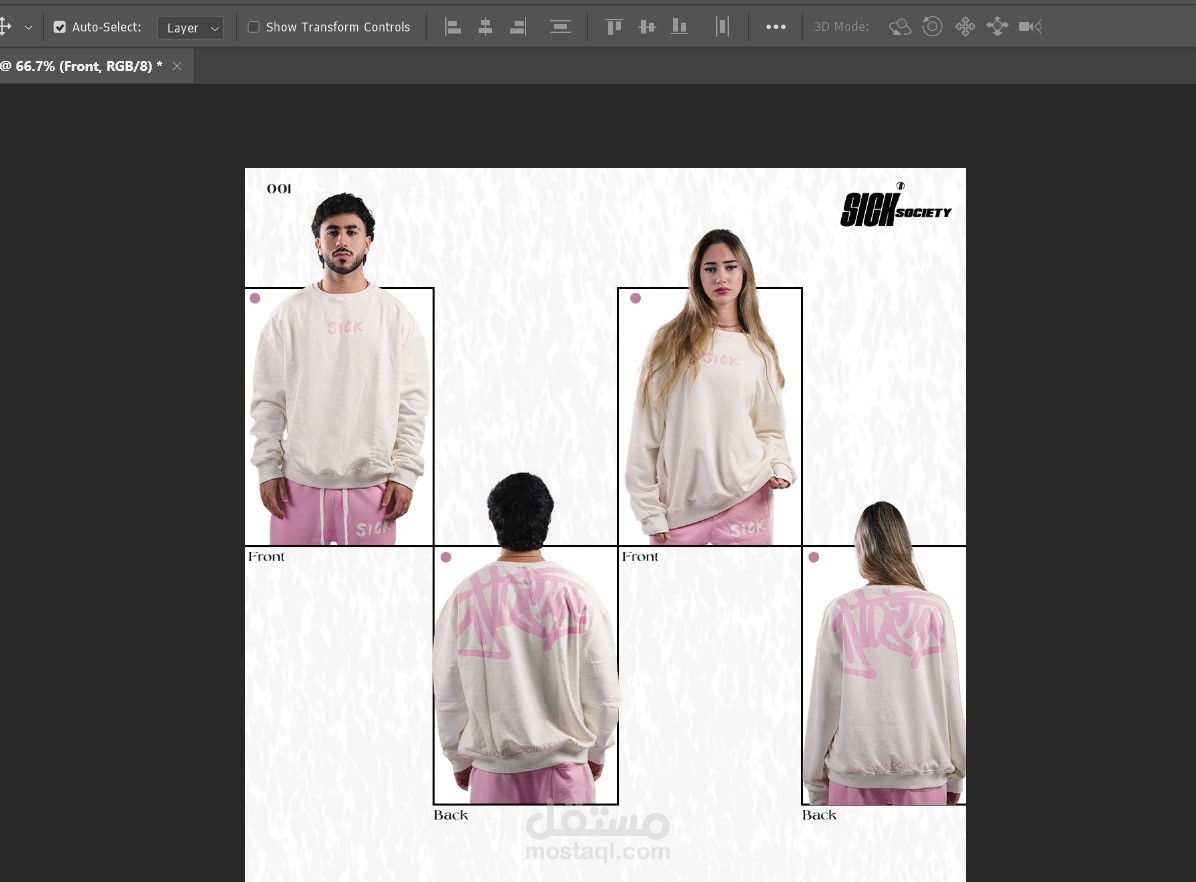This screenshot has width=1196, height=882.
Task: Close the Front RGB/8 document tab
Action: [177, 66]
